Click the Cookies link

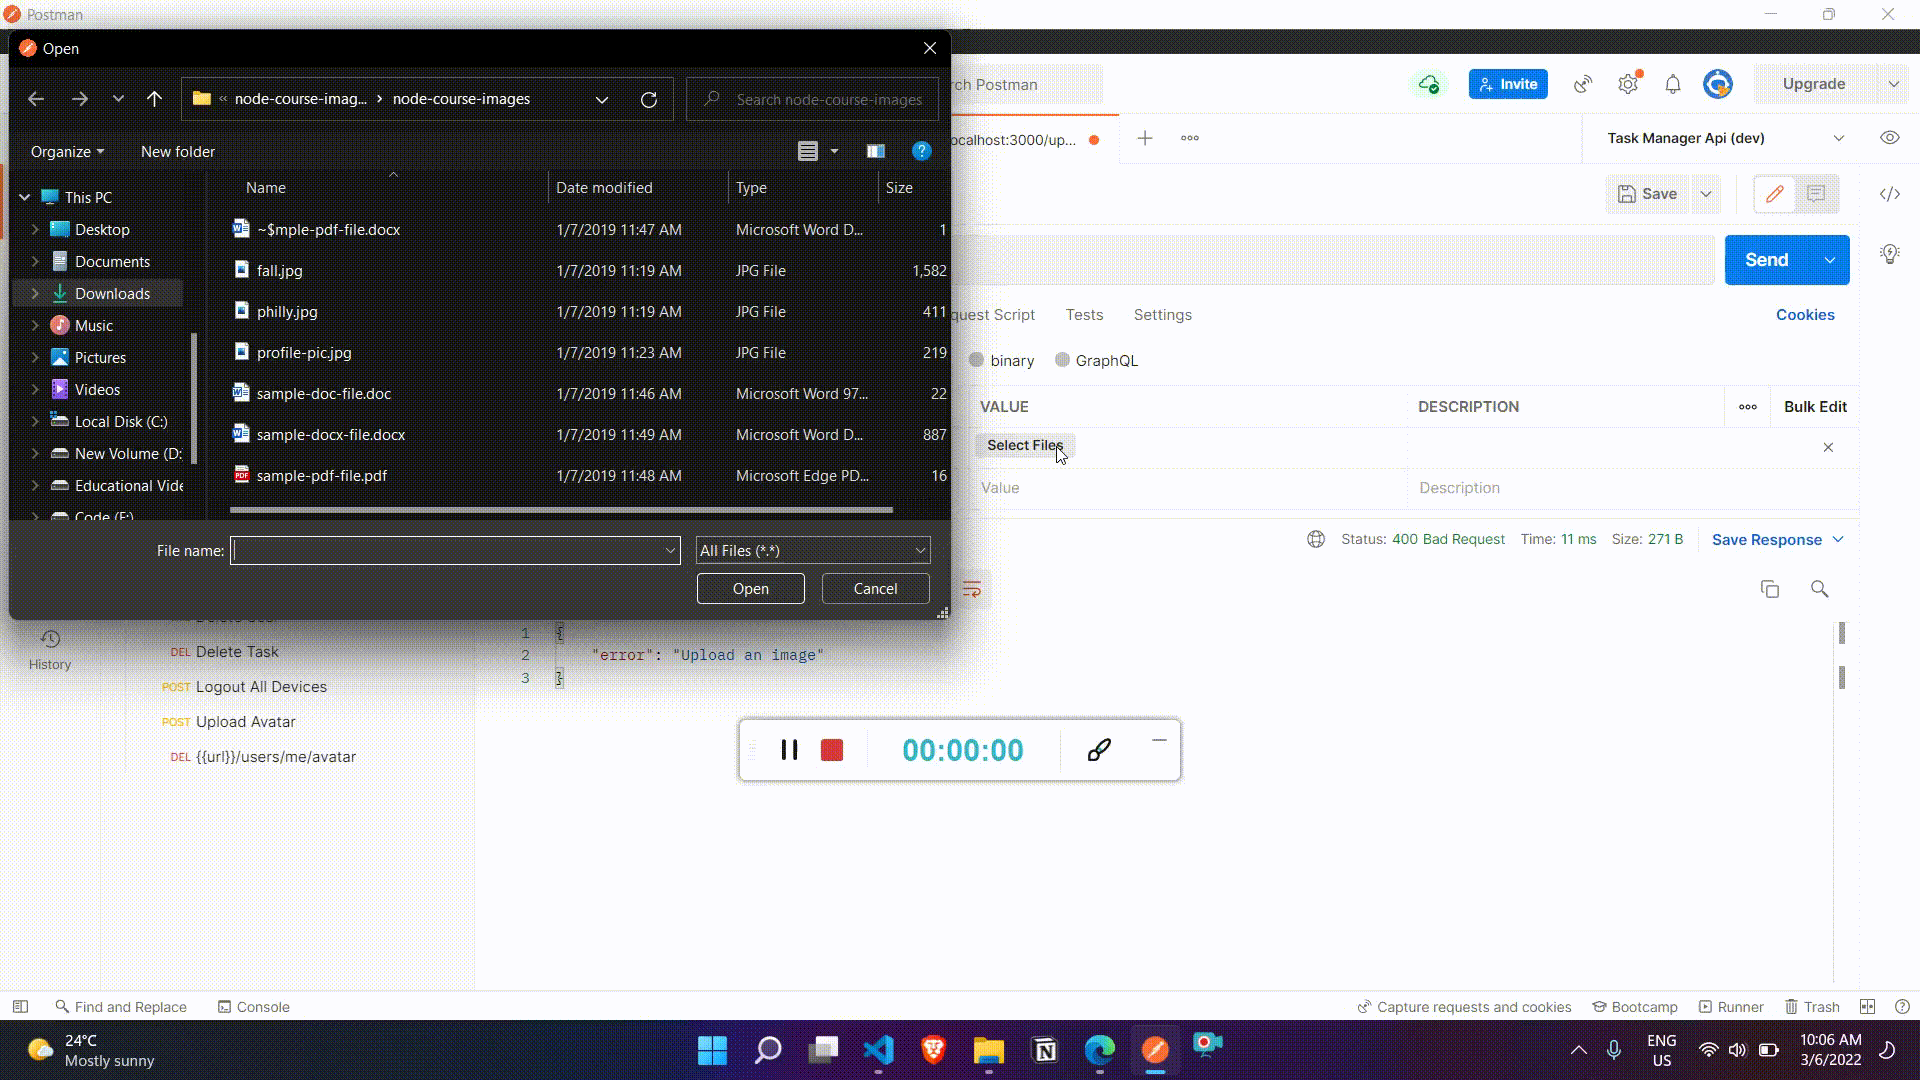click(1804, 315)
